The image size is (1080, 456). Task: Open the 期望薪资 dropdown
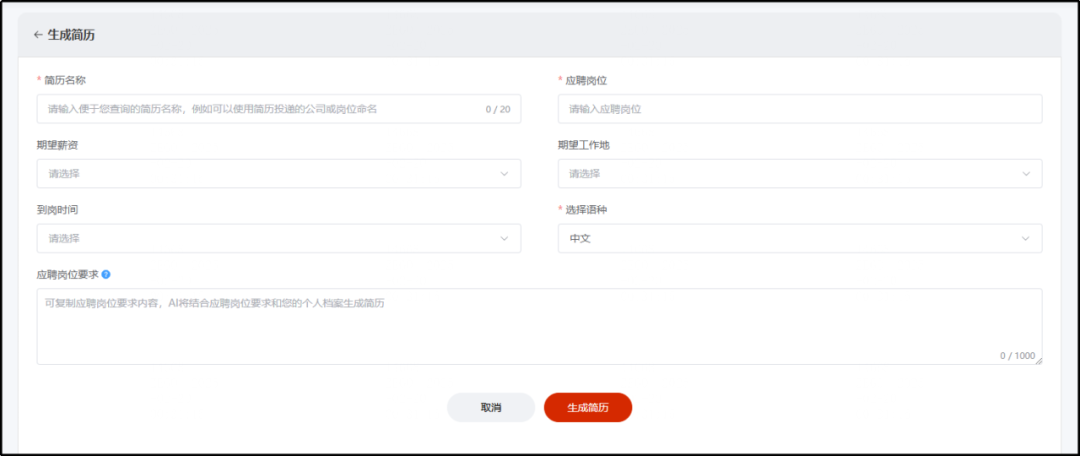point(278,174)
